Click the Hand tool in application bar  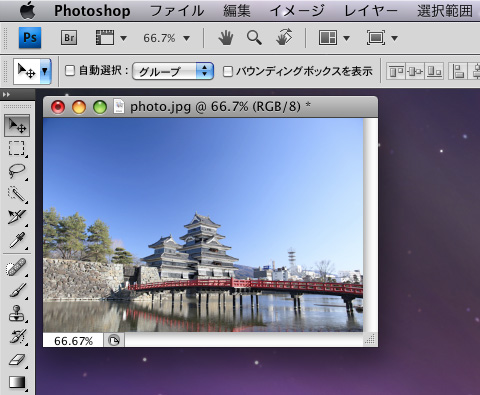pos(226,38)
